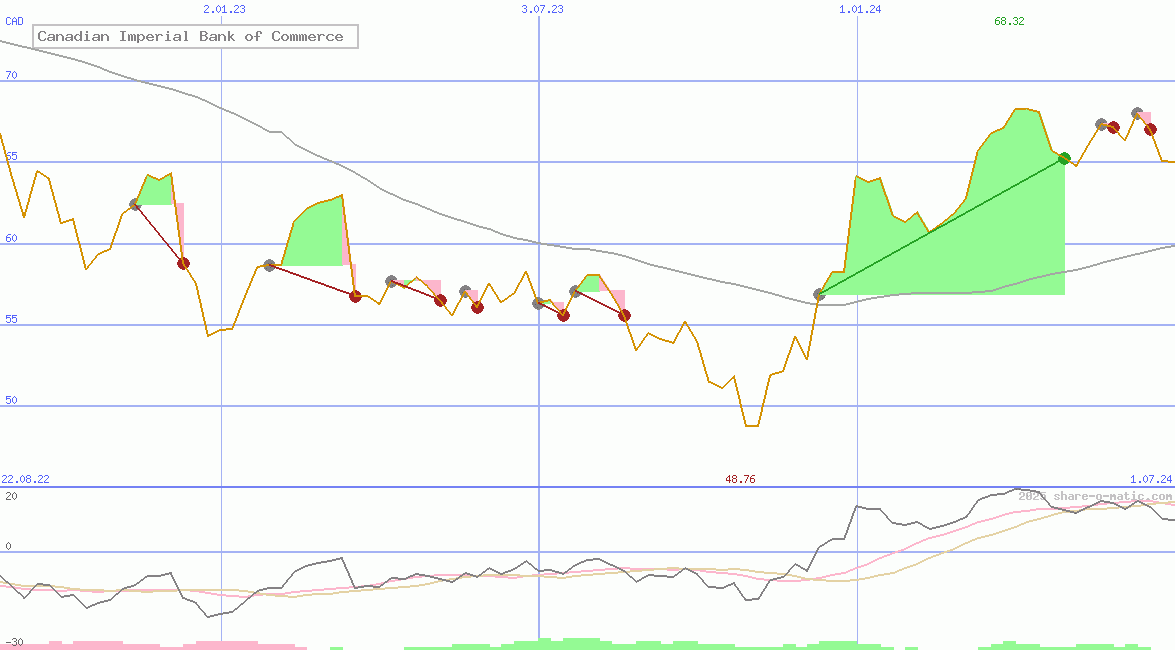This screenshot has width=1175, height=650.
Task: Click the gray buy marker before 1.01.24
Action: click(x=819, y=295)
